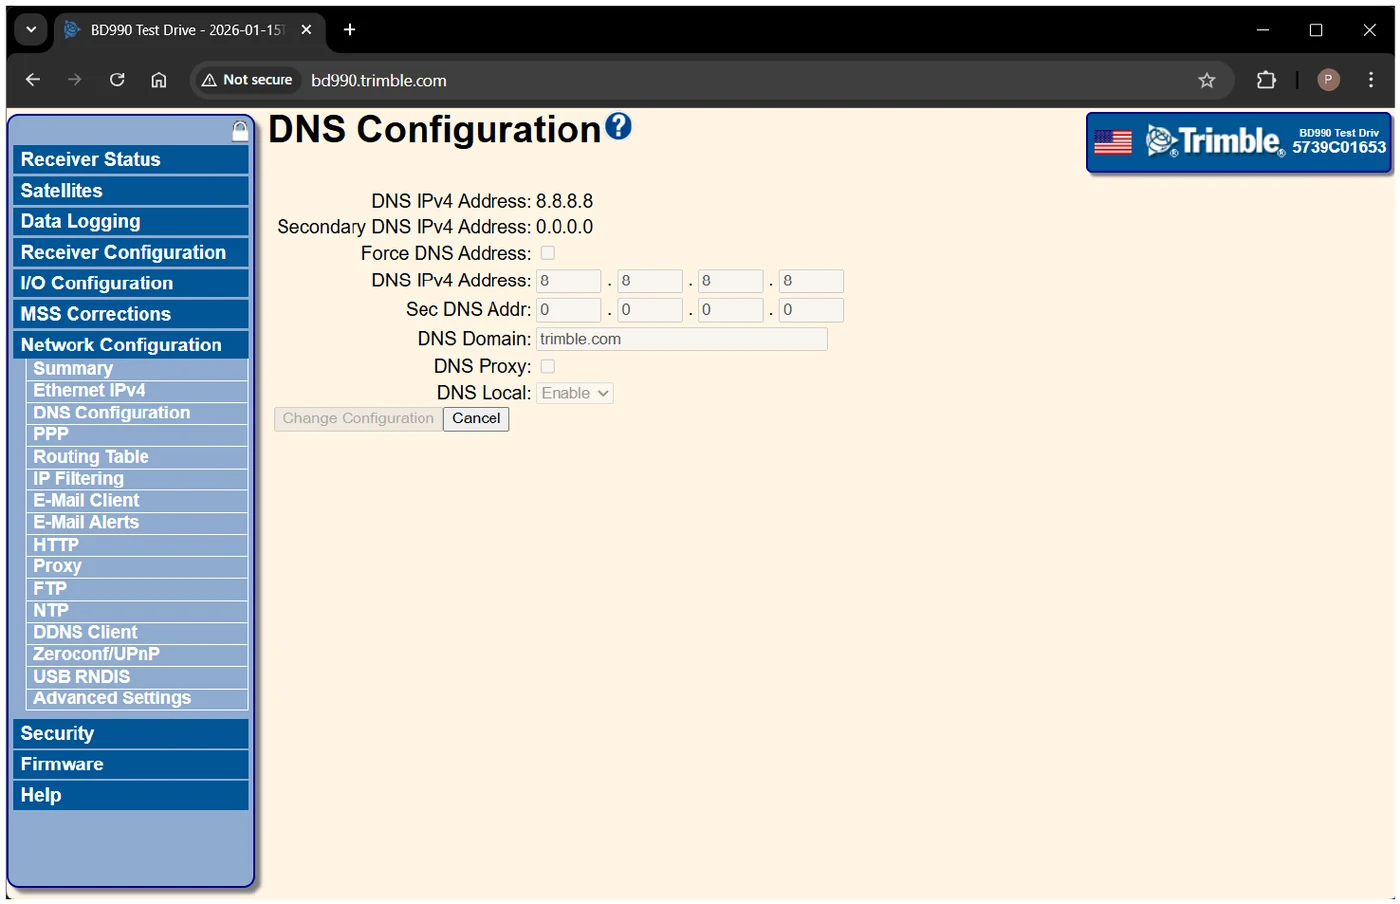Open the E-Mail Client page
Screen dimensions: 1400x904
(x=138, y=501)
